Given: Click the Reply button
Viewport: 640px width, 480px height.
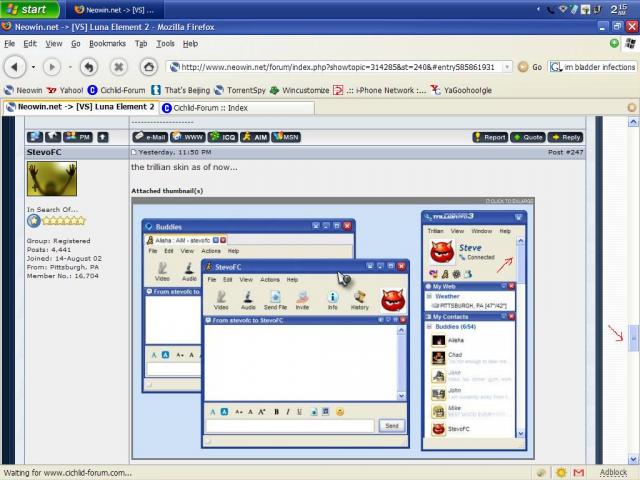Looking at the screenshot, I should [566, 138].
